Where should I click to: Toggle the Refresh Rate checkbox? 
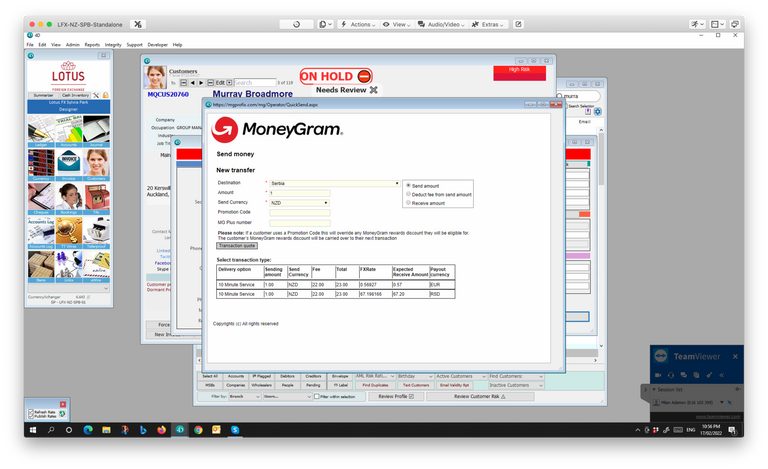[31, 412]
